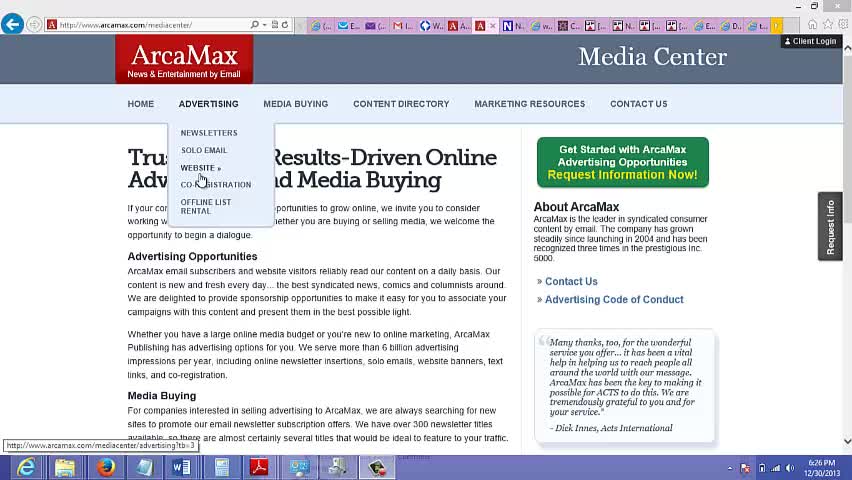852x480 pixels.
Task: Open Favorites star icon
Action: point(828,24)
